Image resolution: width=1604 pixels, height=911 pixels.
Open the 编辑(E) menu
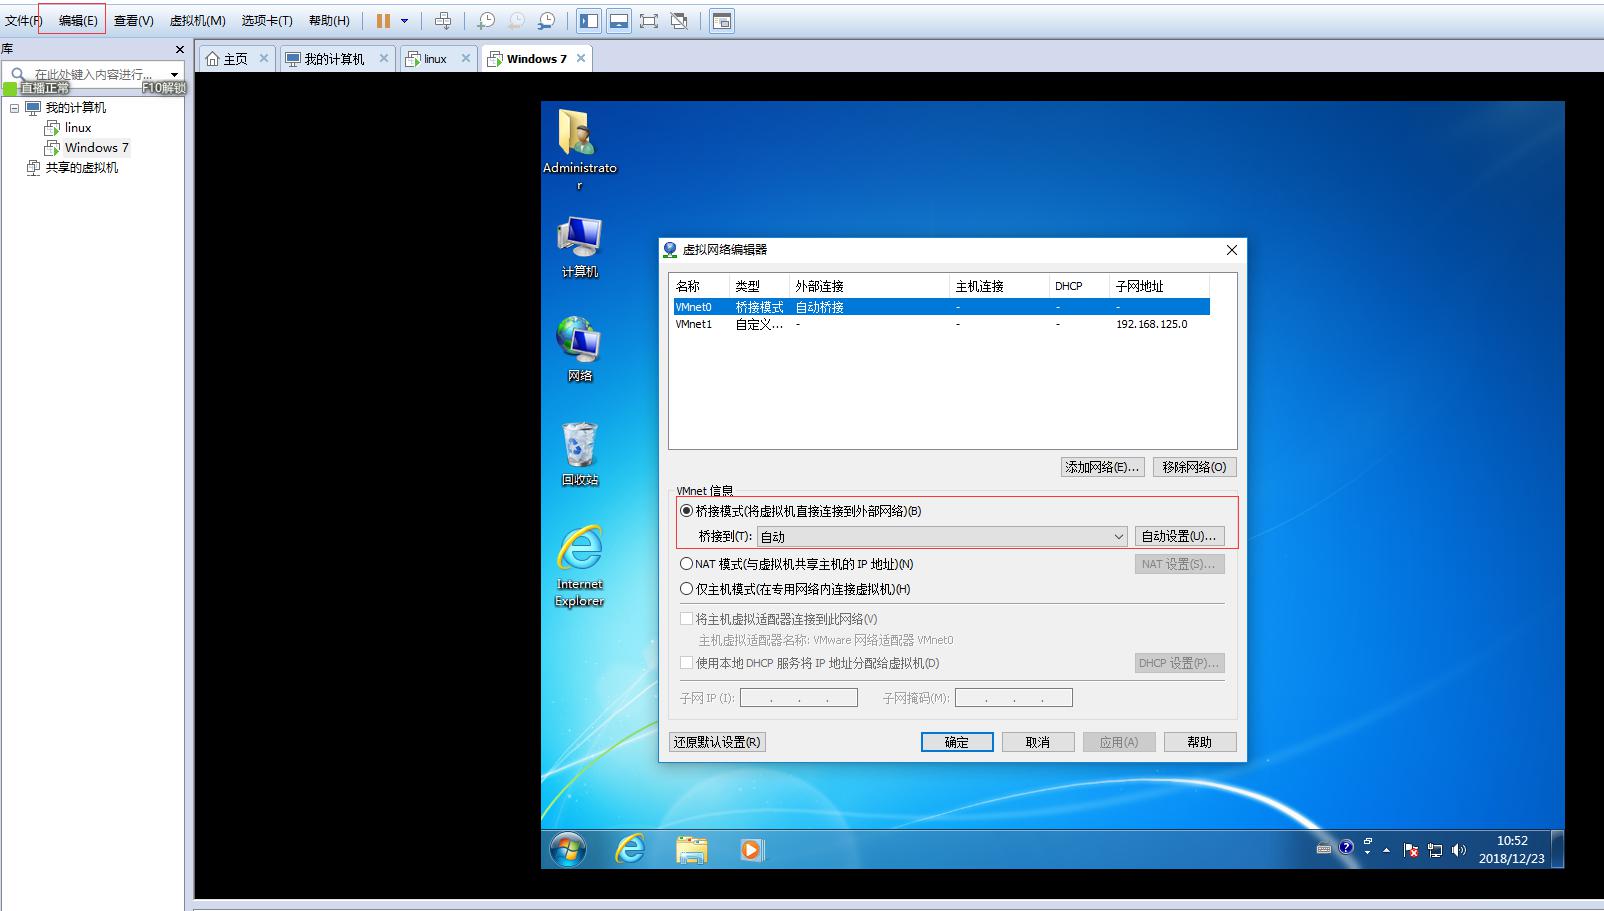78,20
